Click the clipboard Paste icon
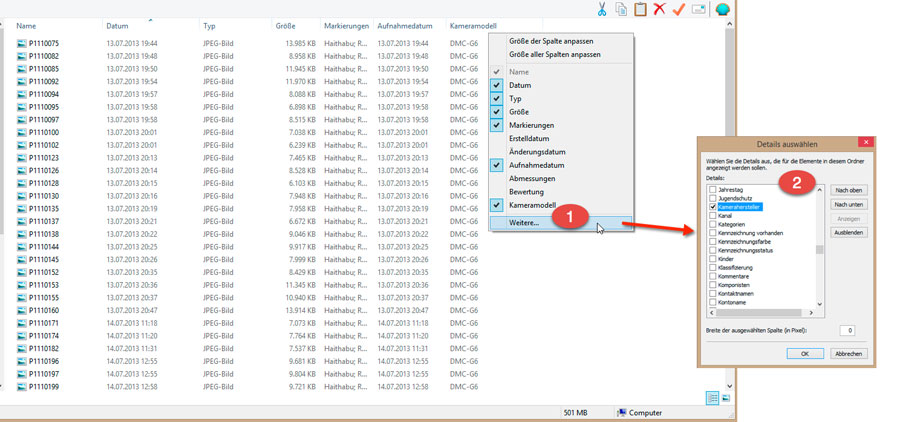Image resolution: width=900 pixels, height=422 pixels. pyautogui.click(x=640, y=9)
